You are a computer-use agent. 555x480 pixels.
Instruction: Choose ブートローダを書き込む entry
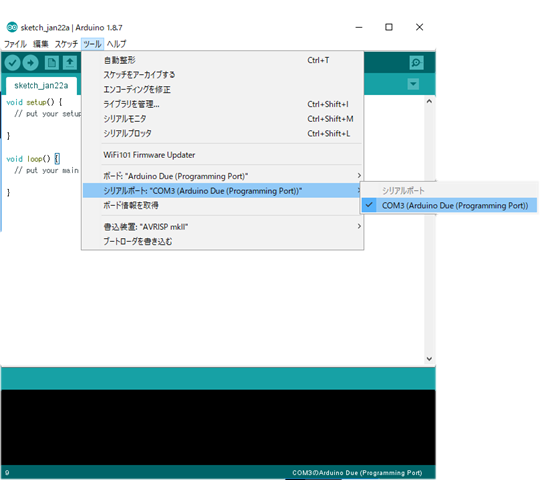coord(223,241)
